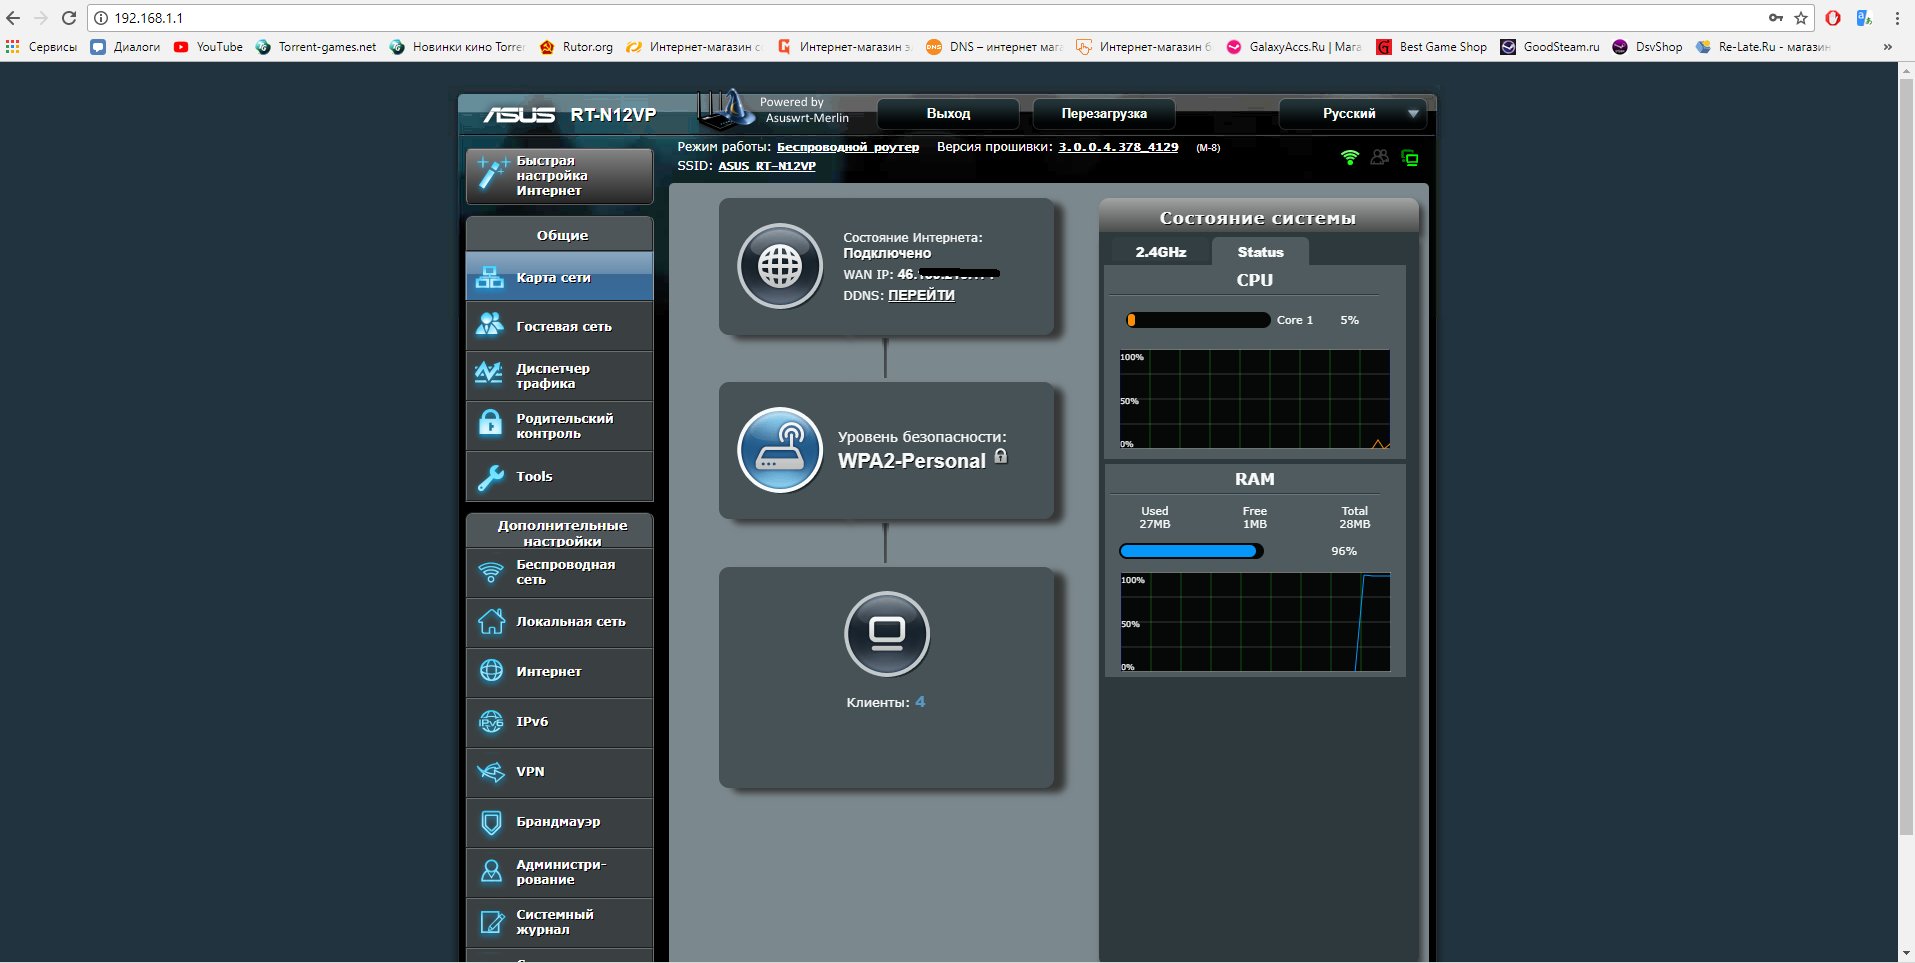Click the Беспроводной роутер operation mode link
This screenshot has width=1915, height=963.
tap(848, 147)
